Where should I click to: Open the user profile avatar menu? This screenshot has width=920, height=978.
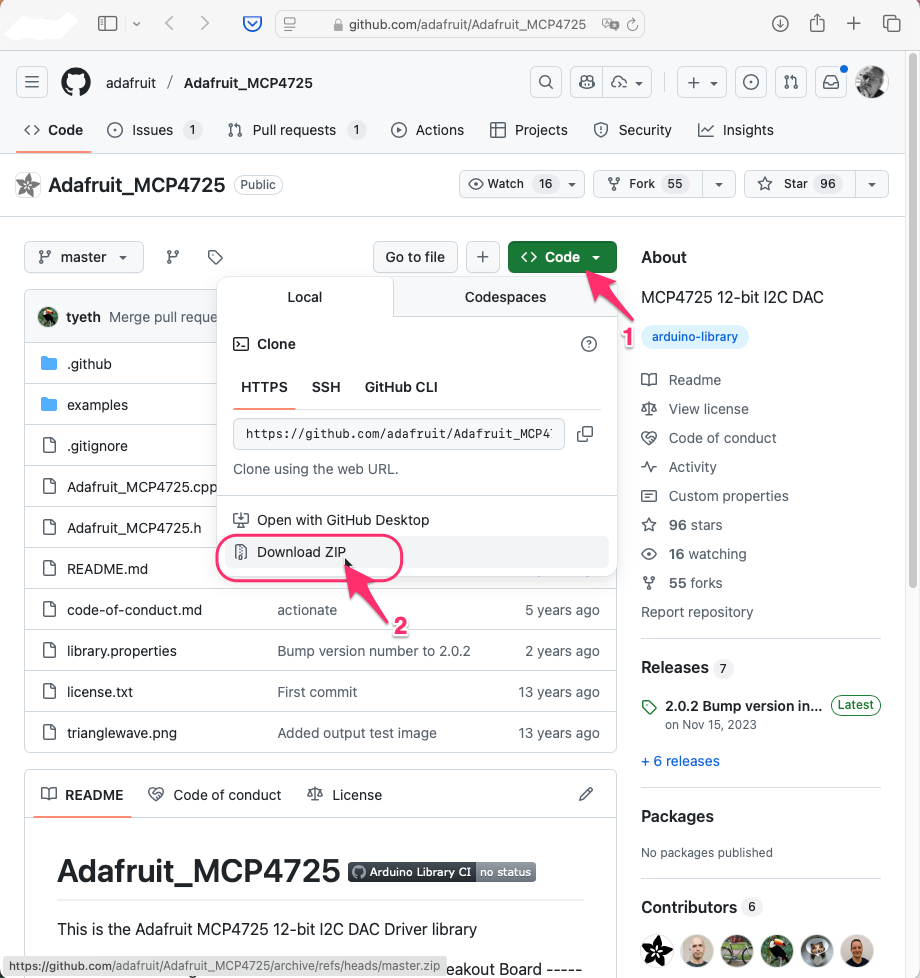point(871,82)
